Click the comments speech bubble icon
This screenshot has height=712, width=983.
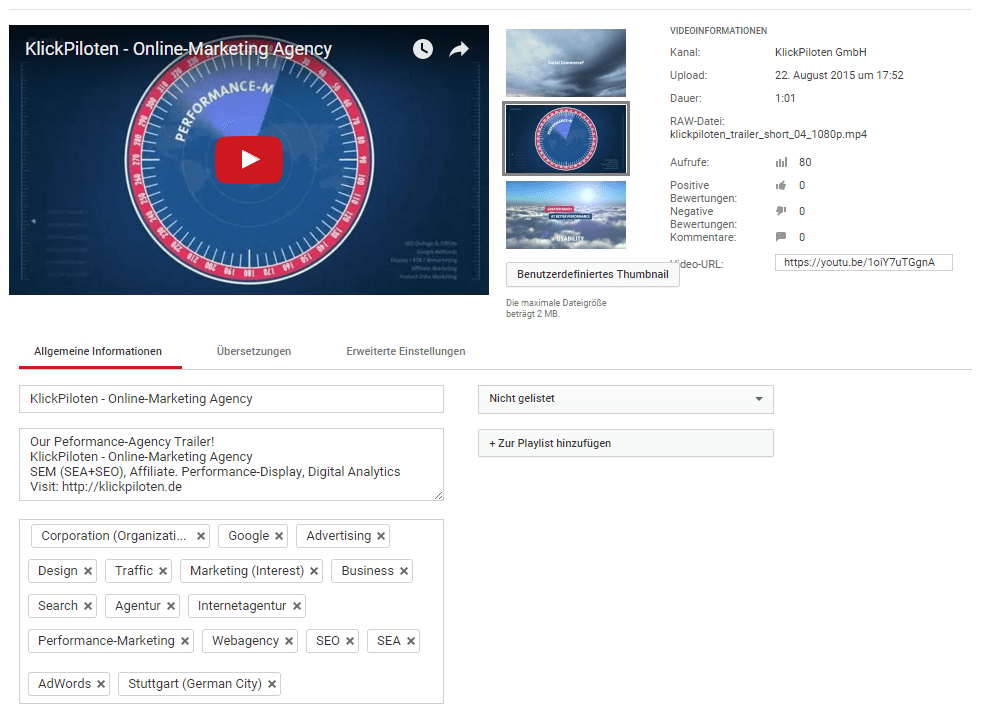(x=781, y=237)
